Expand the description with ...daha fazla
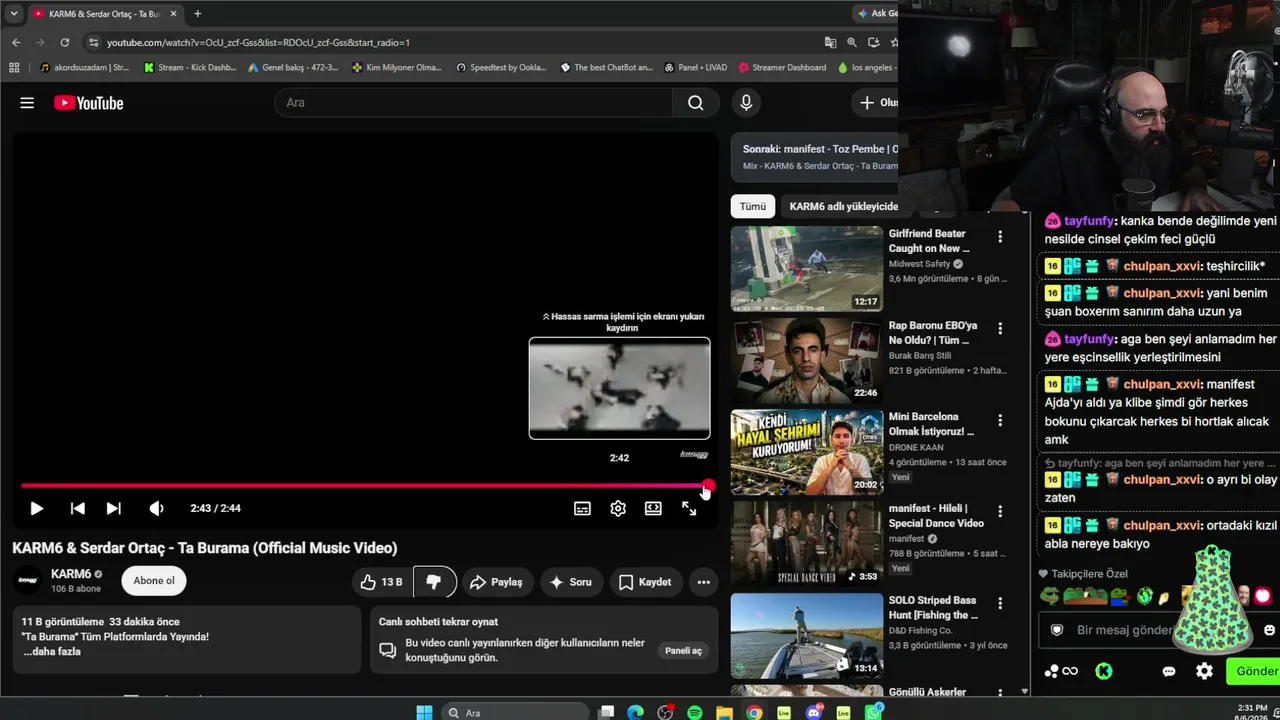Image resolution: width=1280 pixels, height=720 pixels. pos(51,652)
